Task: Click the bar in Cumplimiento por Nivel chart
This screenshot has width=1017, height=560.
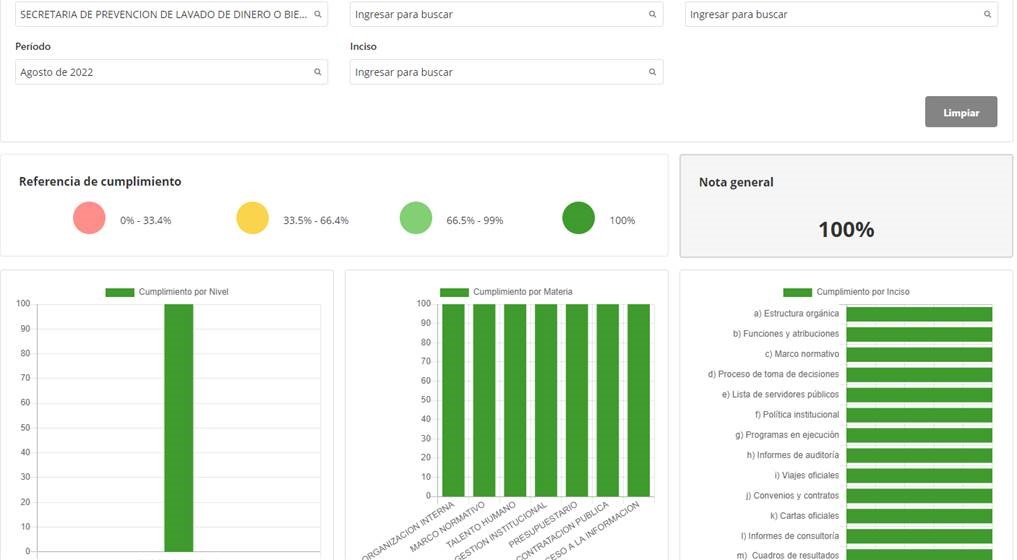Action: click(178, 428)
